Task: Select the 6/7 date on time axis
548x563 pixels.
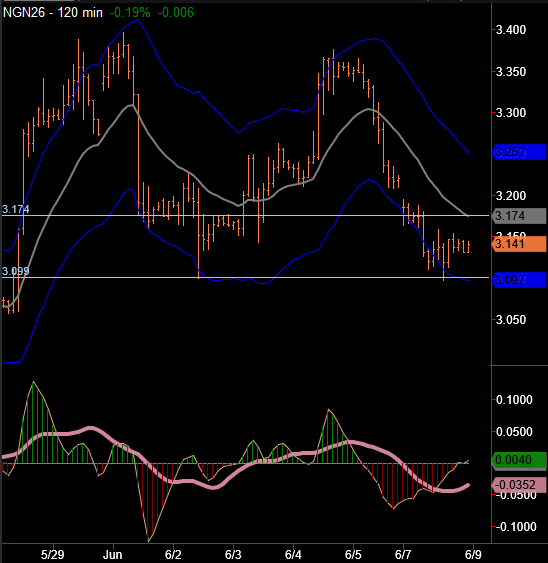Action: pyautogui.click(x=403, y=555)
